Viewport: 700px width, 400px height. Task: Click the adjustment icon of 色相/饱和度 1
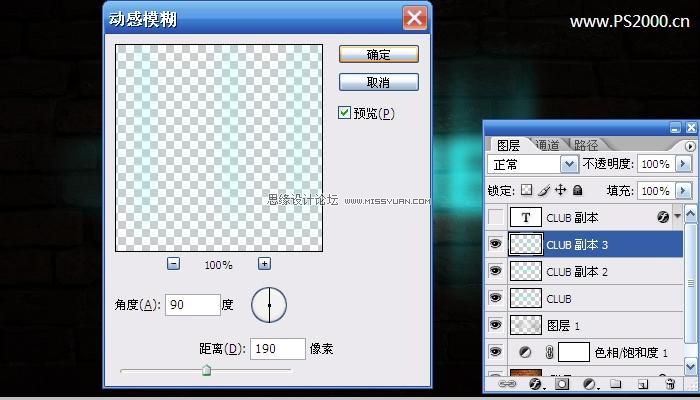click(525, 353)
